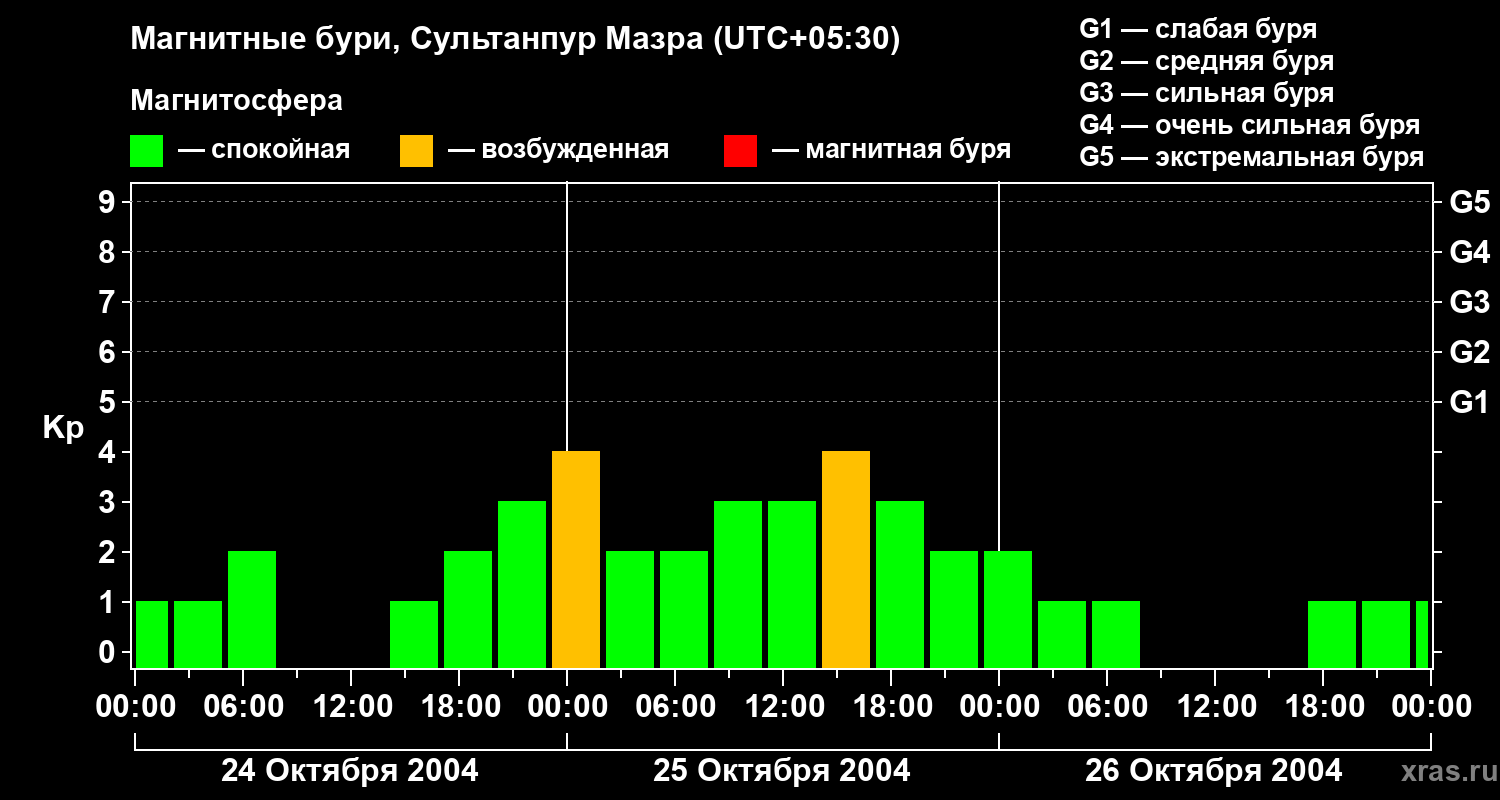1500x800 pixels.
Task: Click the «G5 — экстремальная буря» legend line
Action: pyautogui.click(x=1252, y=158)
